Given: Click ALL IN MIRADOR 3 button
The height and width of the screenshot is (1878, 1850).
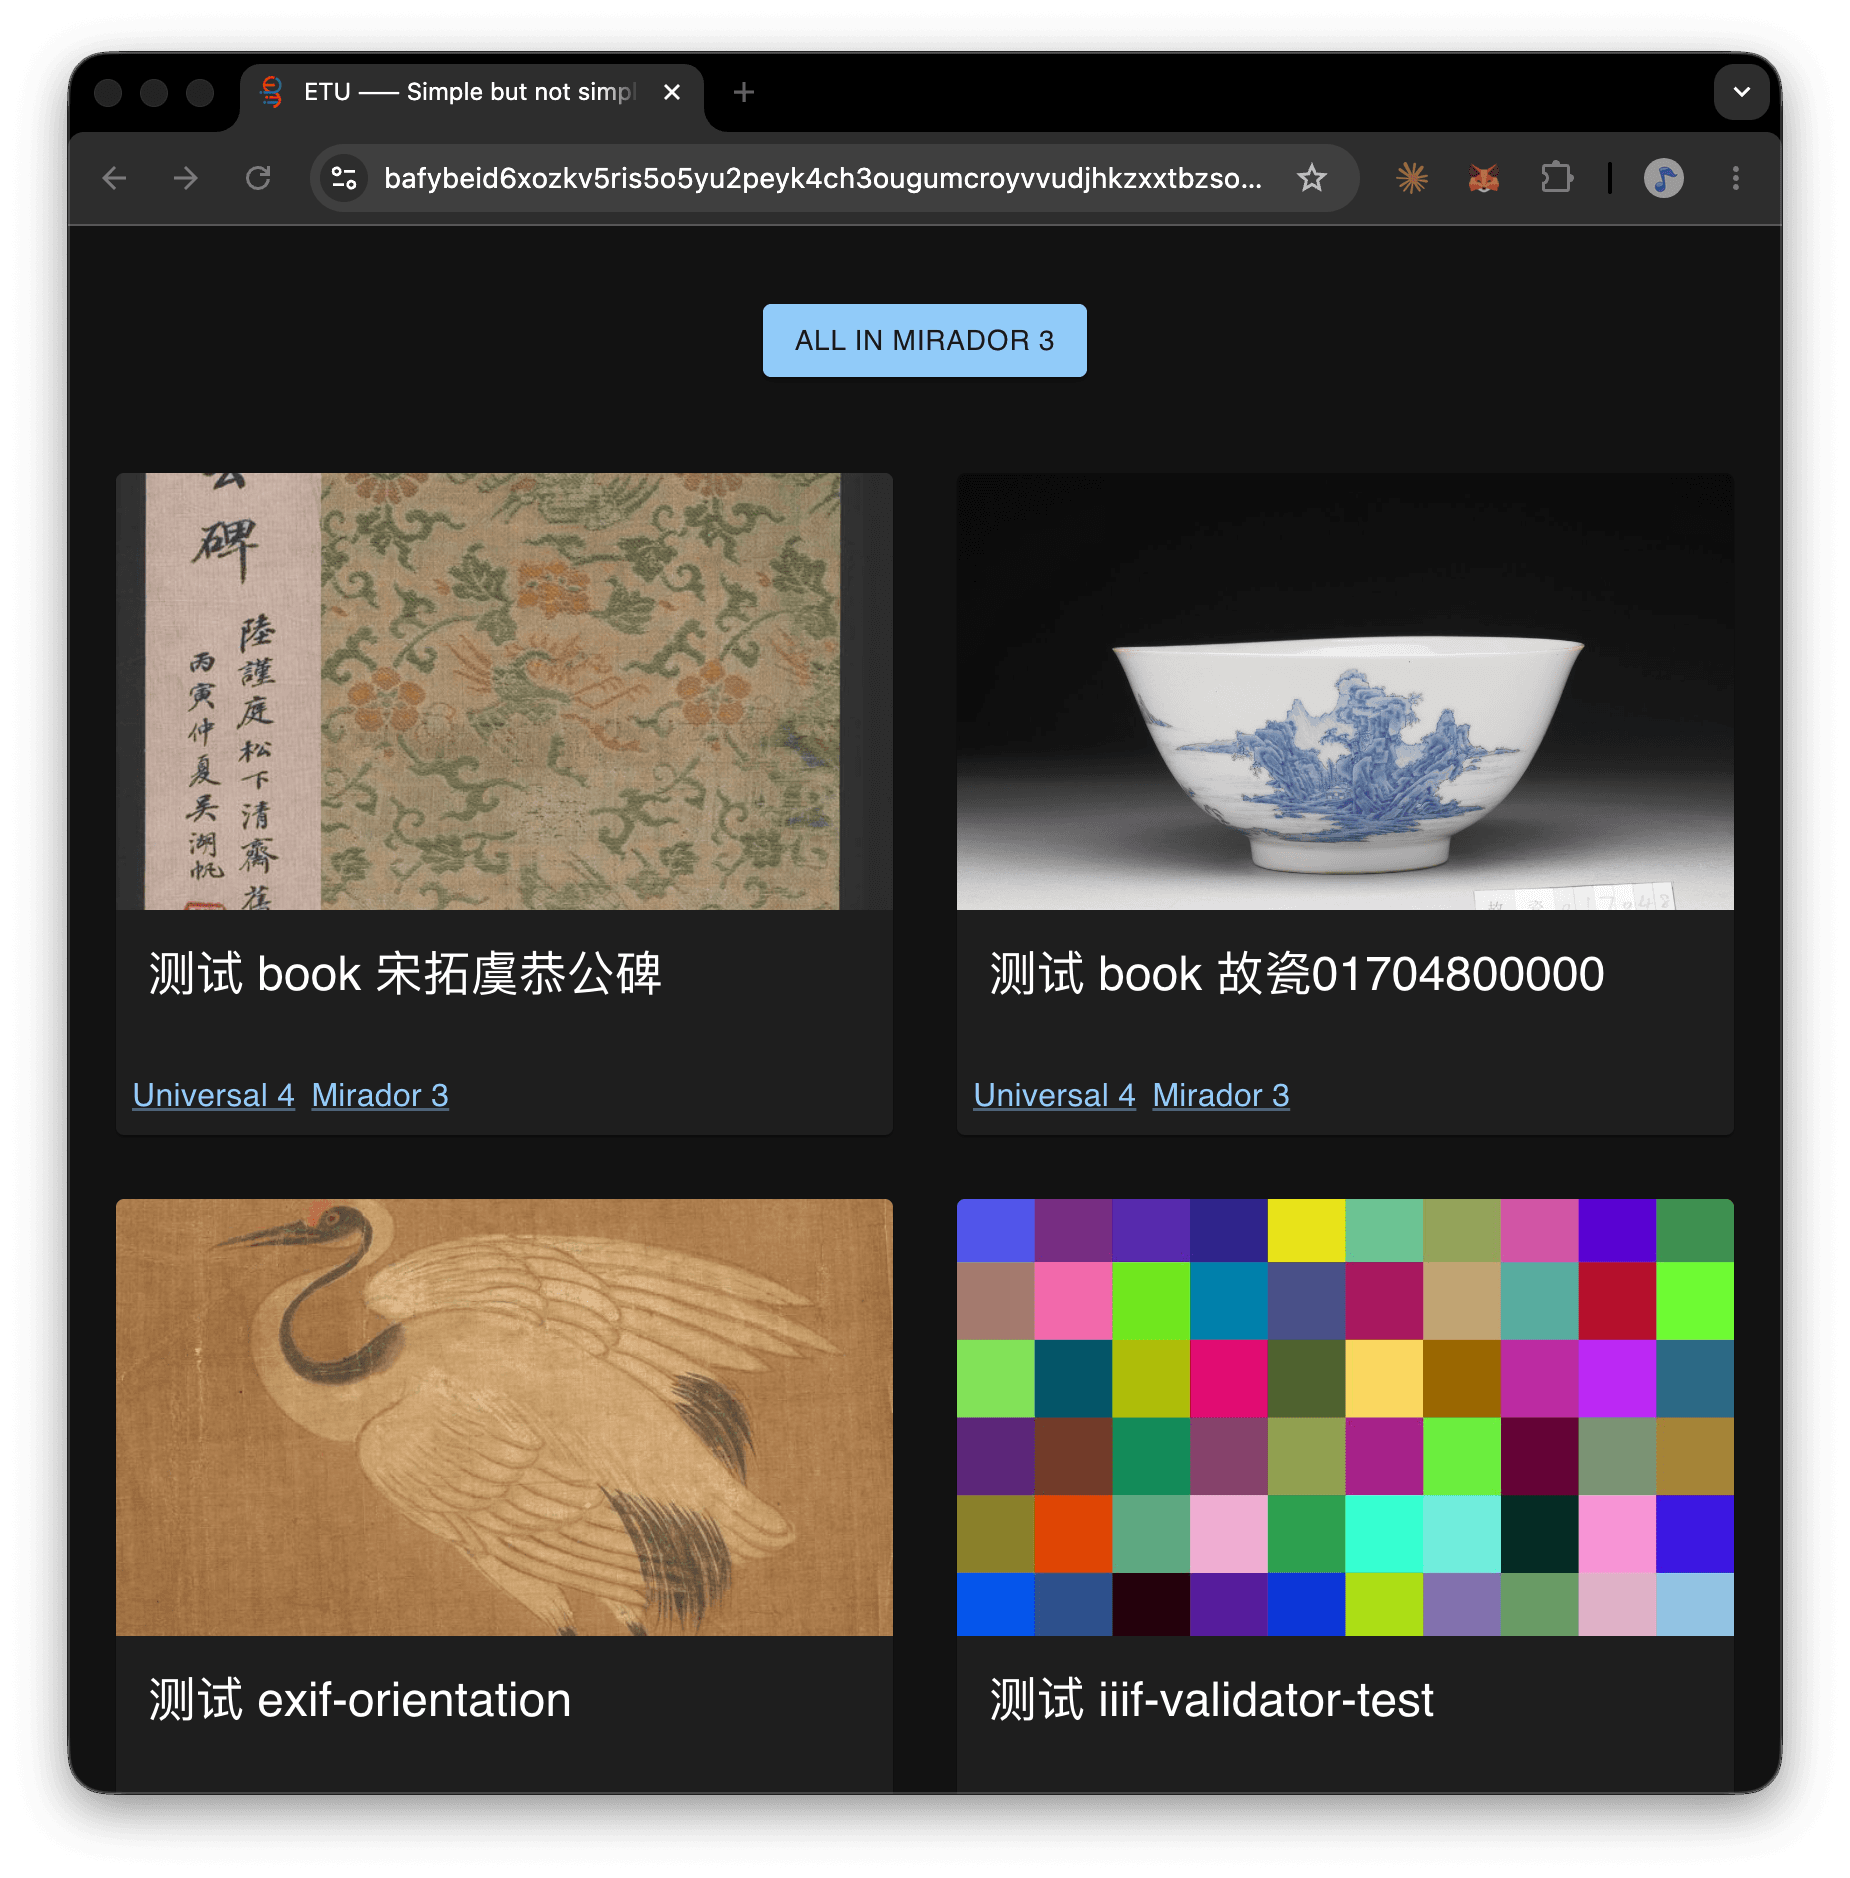Looking at the screenshot, I should (x=924, y=341).
